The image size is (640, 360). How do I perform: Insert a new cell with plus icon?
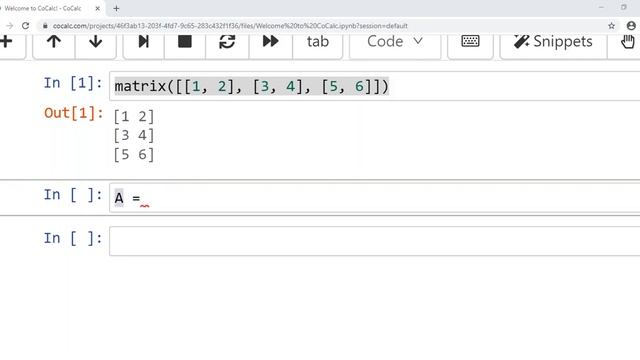[7, 42]
